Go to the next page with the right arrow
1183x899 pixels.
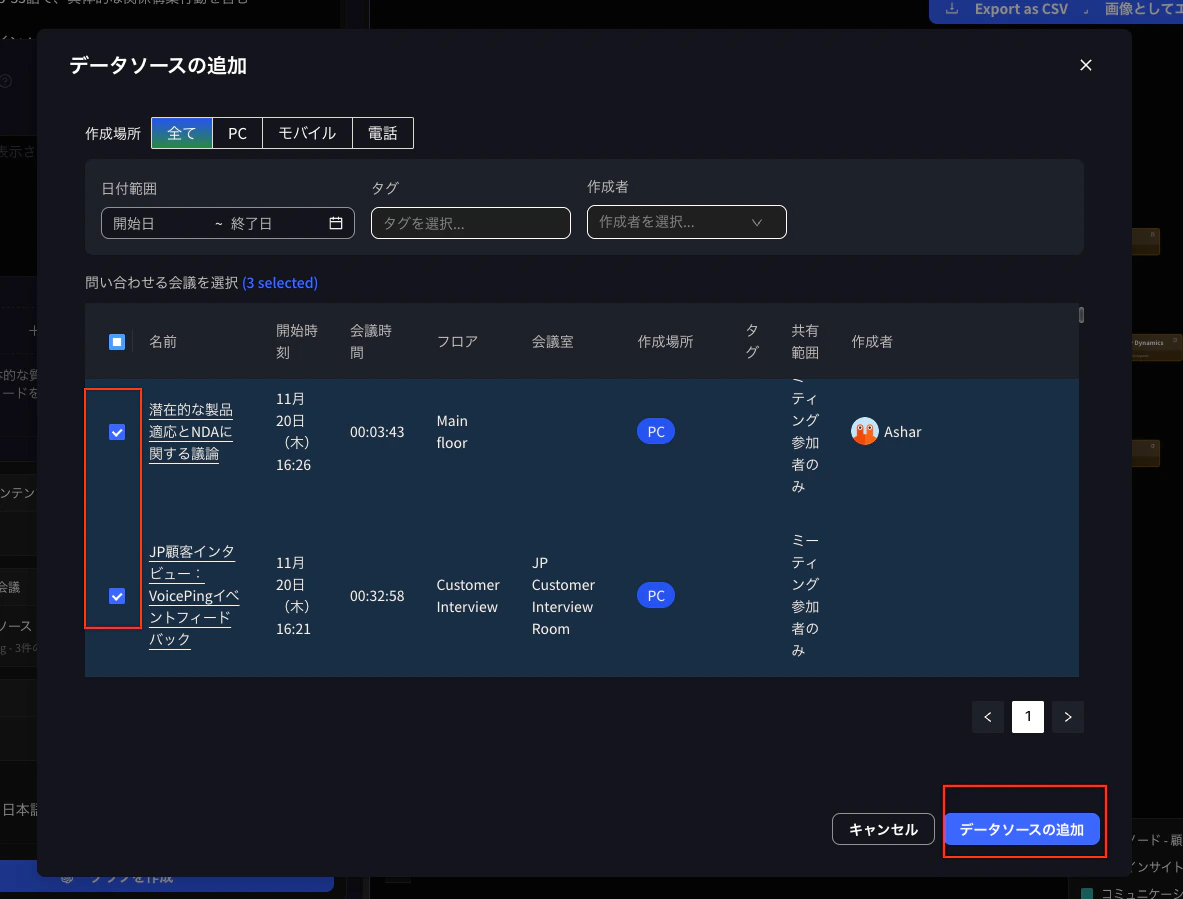[1067, 717]
